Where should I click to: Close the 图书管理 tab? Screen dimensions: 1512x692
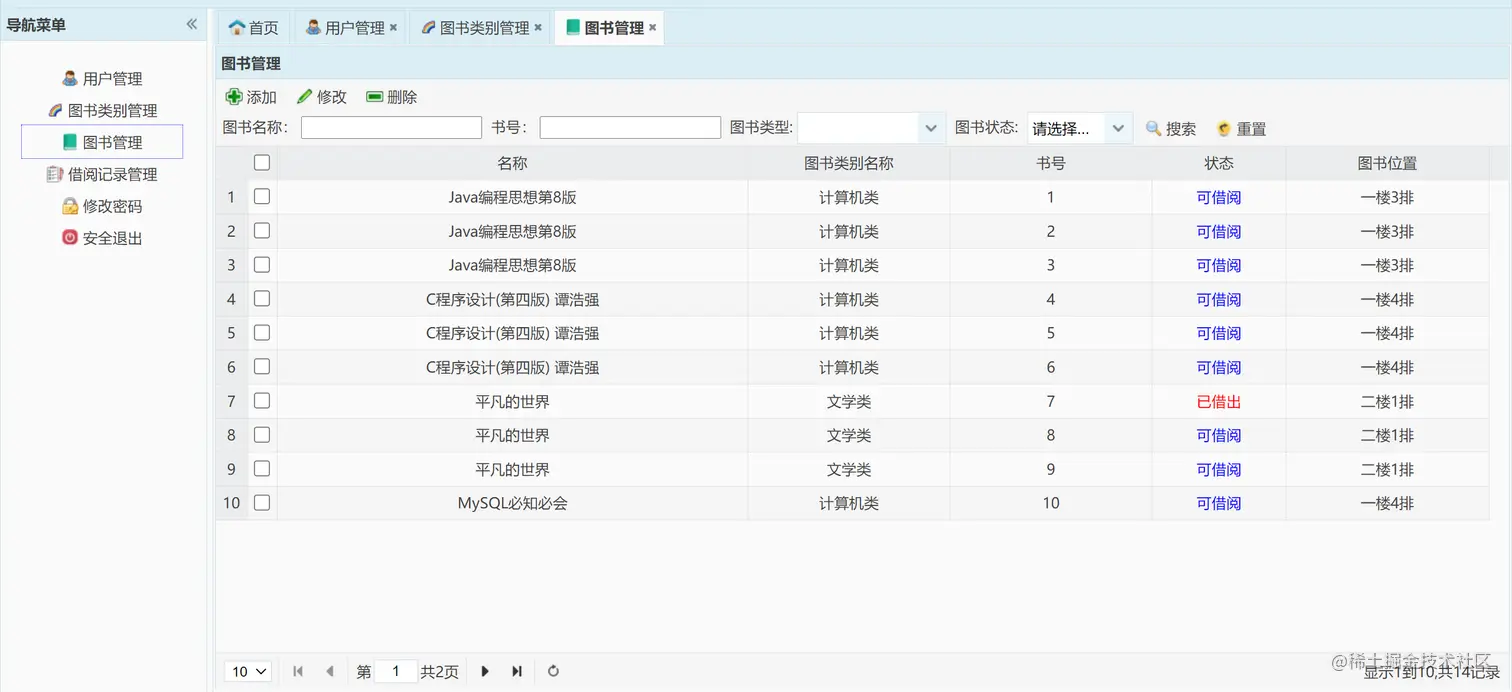click(653, 28)
